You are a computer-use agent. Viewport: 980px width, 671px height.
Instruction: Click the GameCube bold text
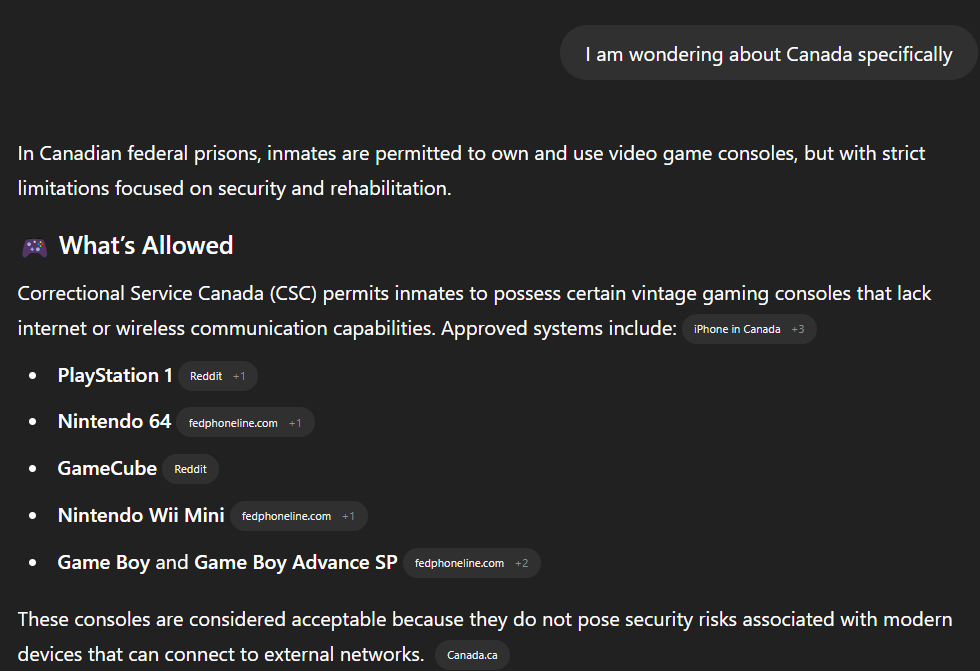[x=107, y=469]
